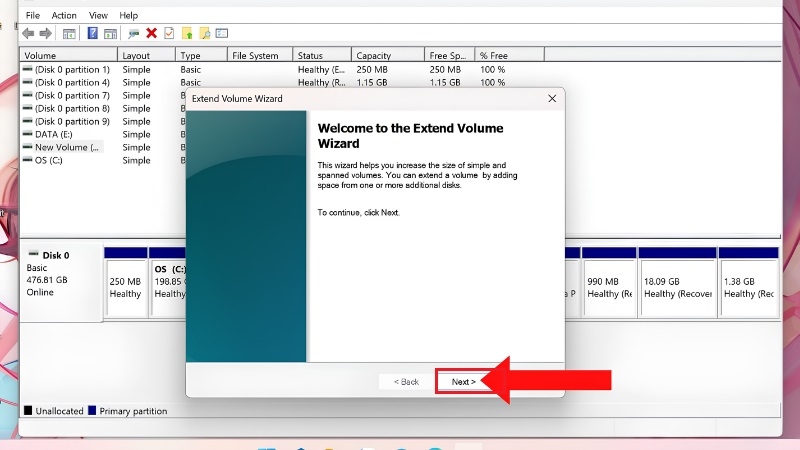This screenshot has width=800, height=450.
Task: Click the blue Primary partition legend swatch
Action: tap(92, 410)
